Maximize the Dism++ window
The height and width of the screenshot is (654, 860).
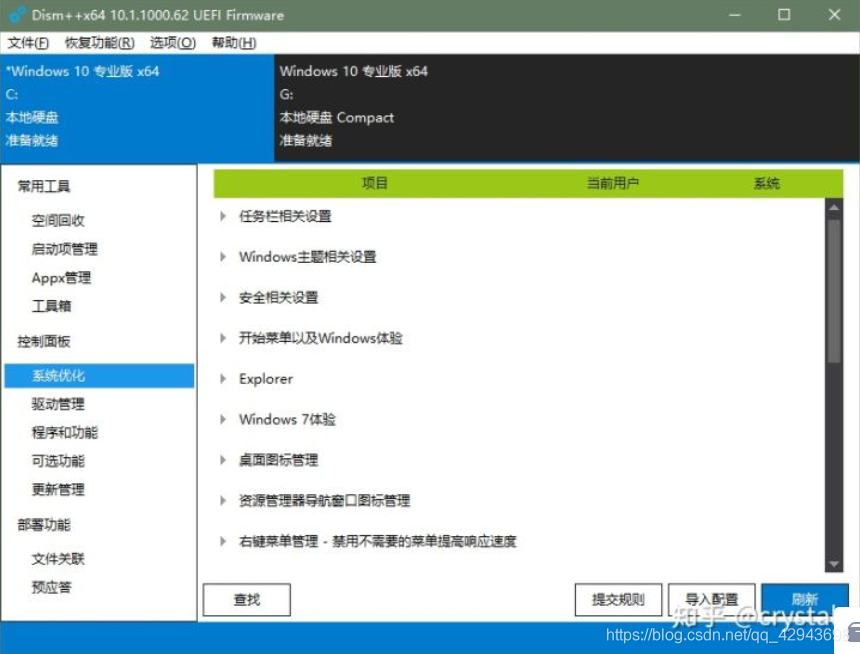(x=784, y=15)
